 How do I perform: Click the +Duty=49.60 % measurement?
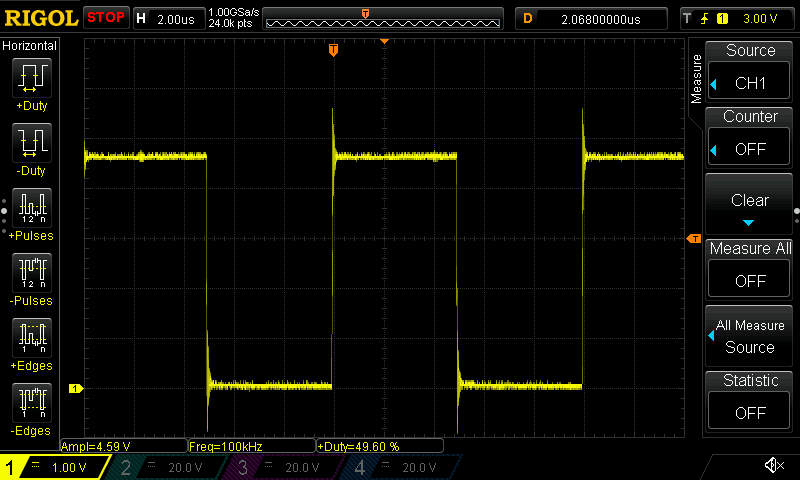pos(380,446)
